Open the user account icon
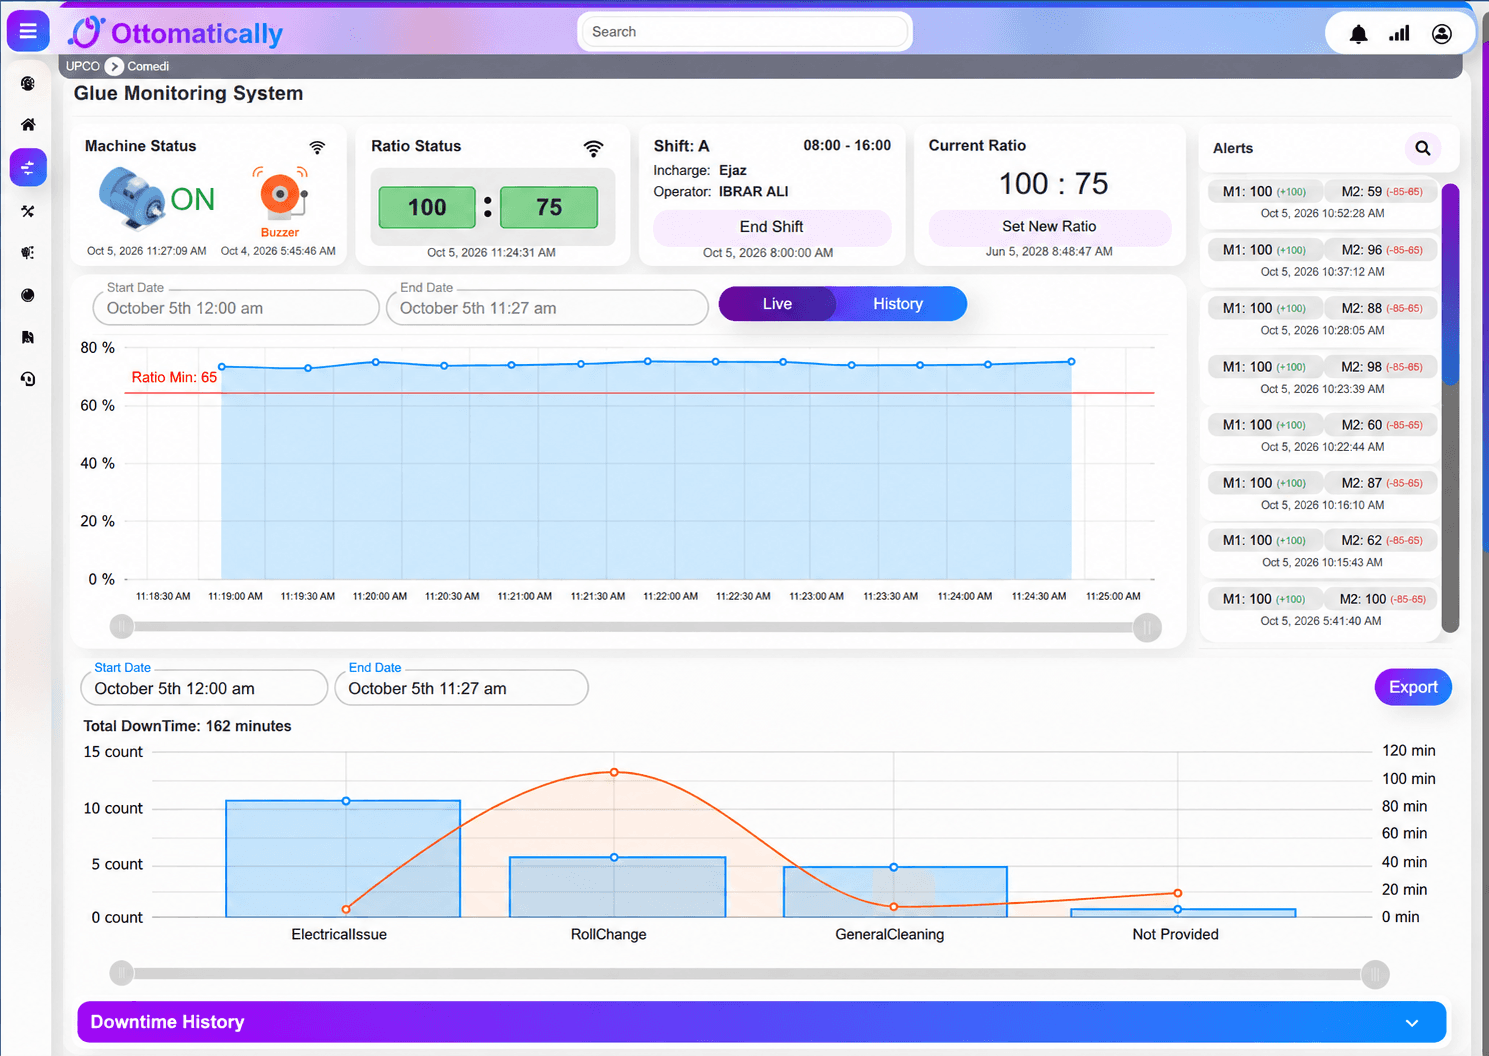The width and height of the screenshot is (1489, 1056). click(x=1441, y=34)
